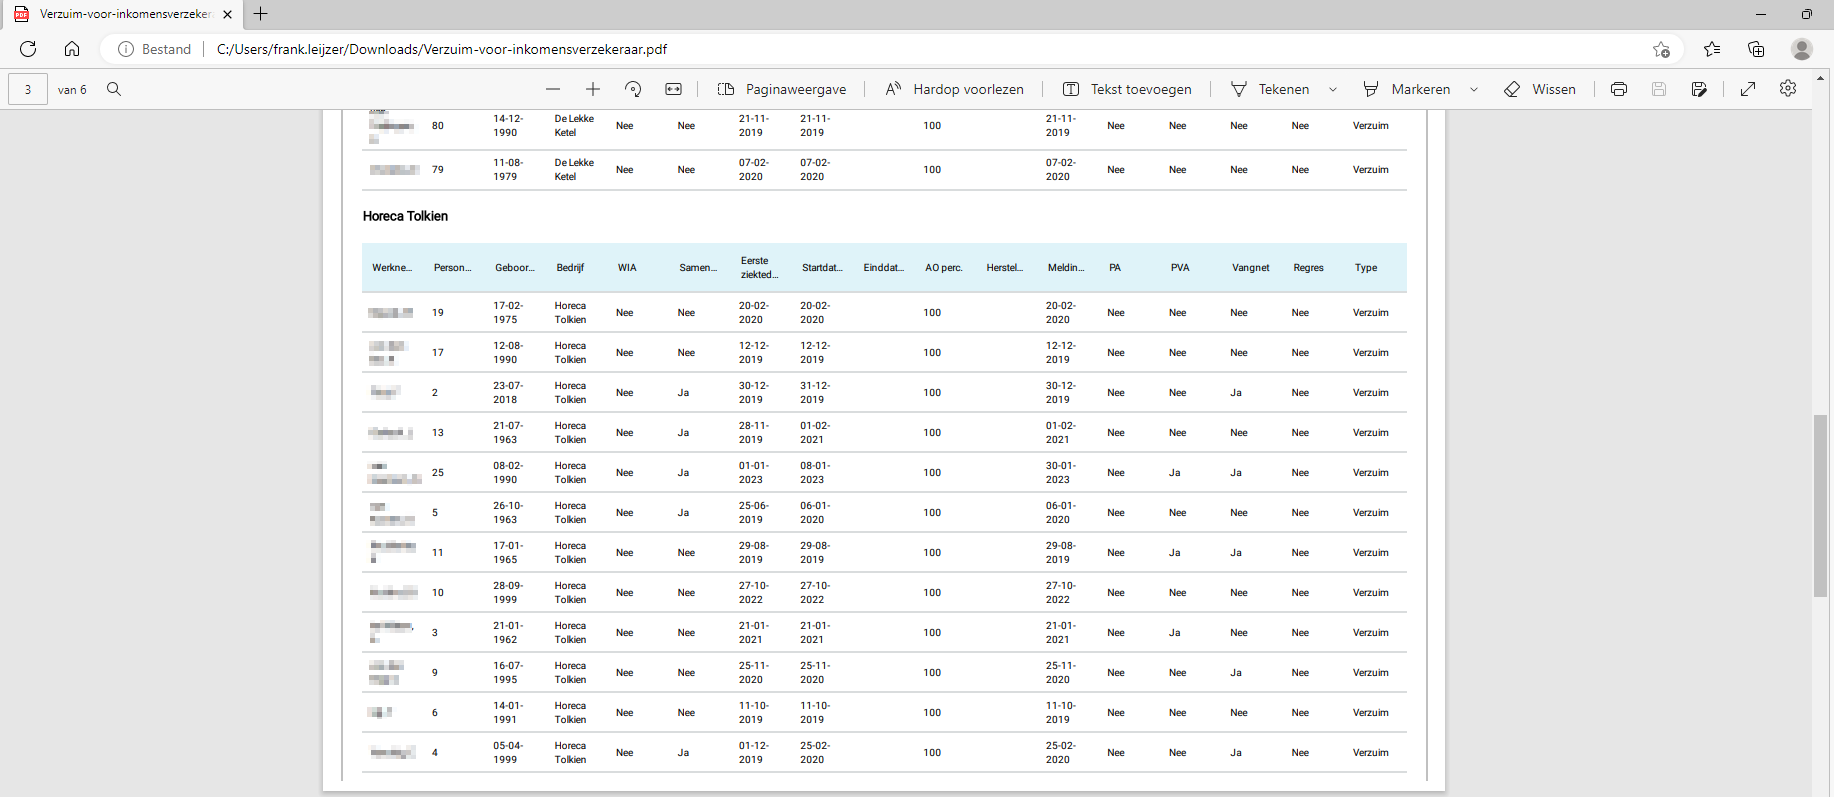The height and width of the screenshot is (797, 1834).
Task: Click birth date 17-02-1975
Action: point(507,313)
